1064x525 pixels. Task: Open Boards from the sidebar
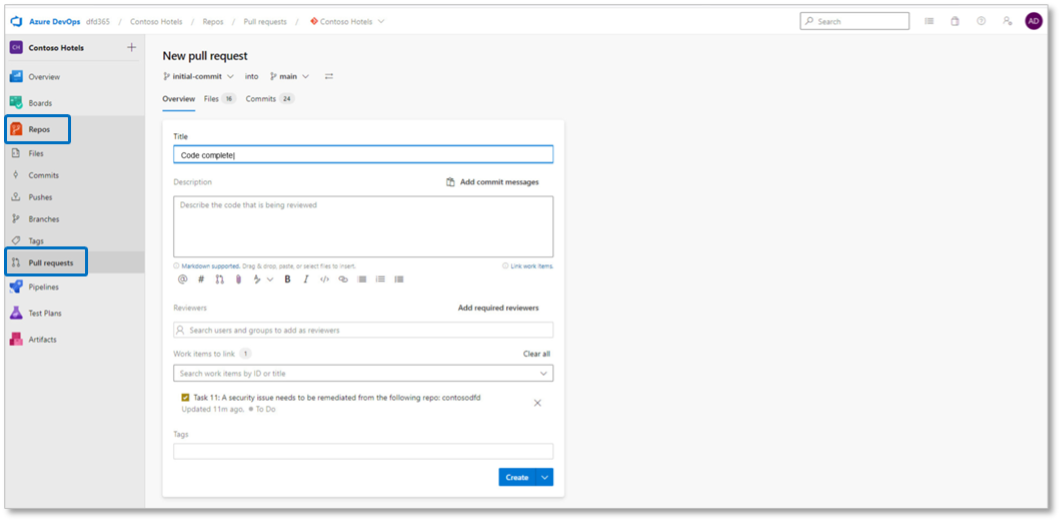tap(40, 103)
